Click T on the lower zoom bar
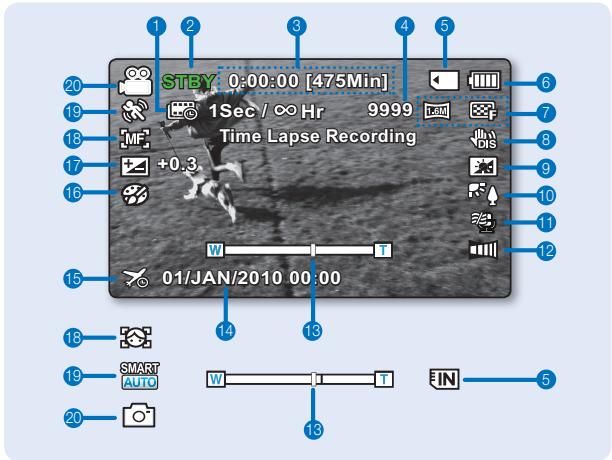 384,379
